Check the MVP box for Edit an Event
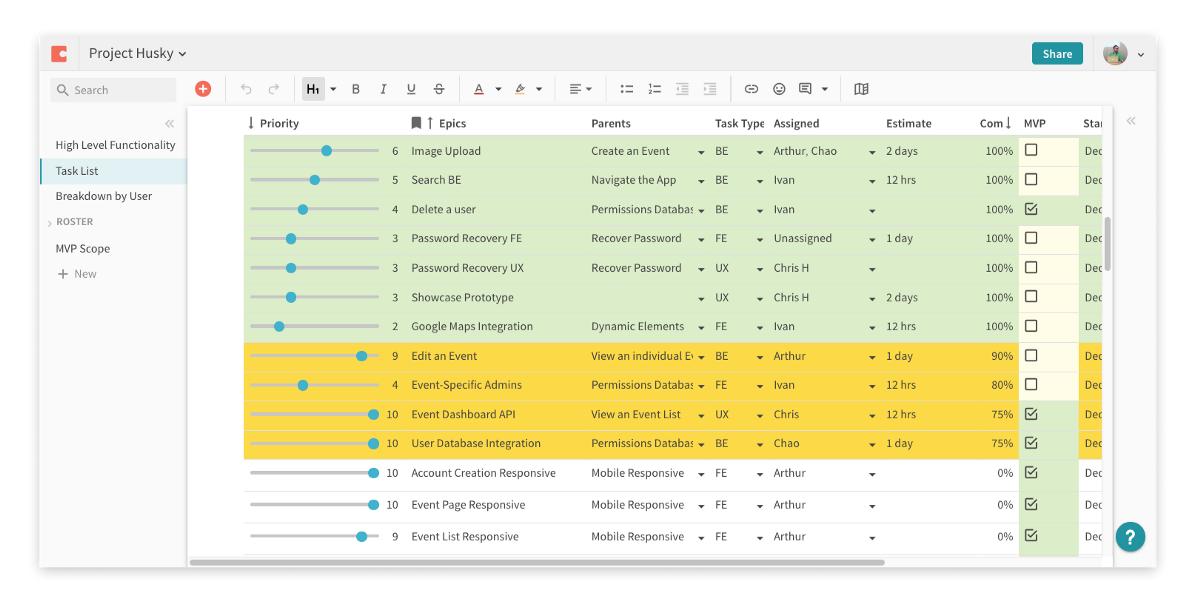 click(x=1031, y=355)
